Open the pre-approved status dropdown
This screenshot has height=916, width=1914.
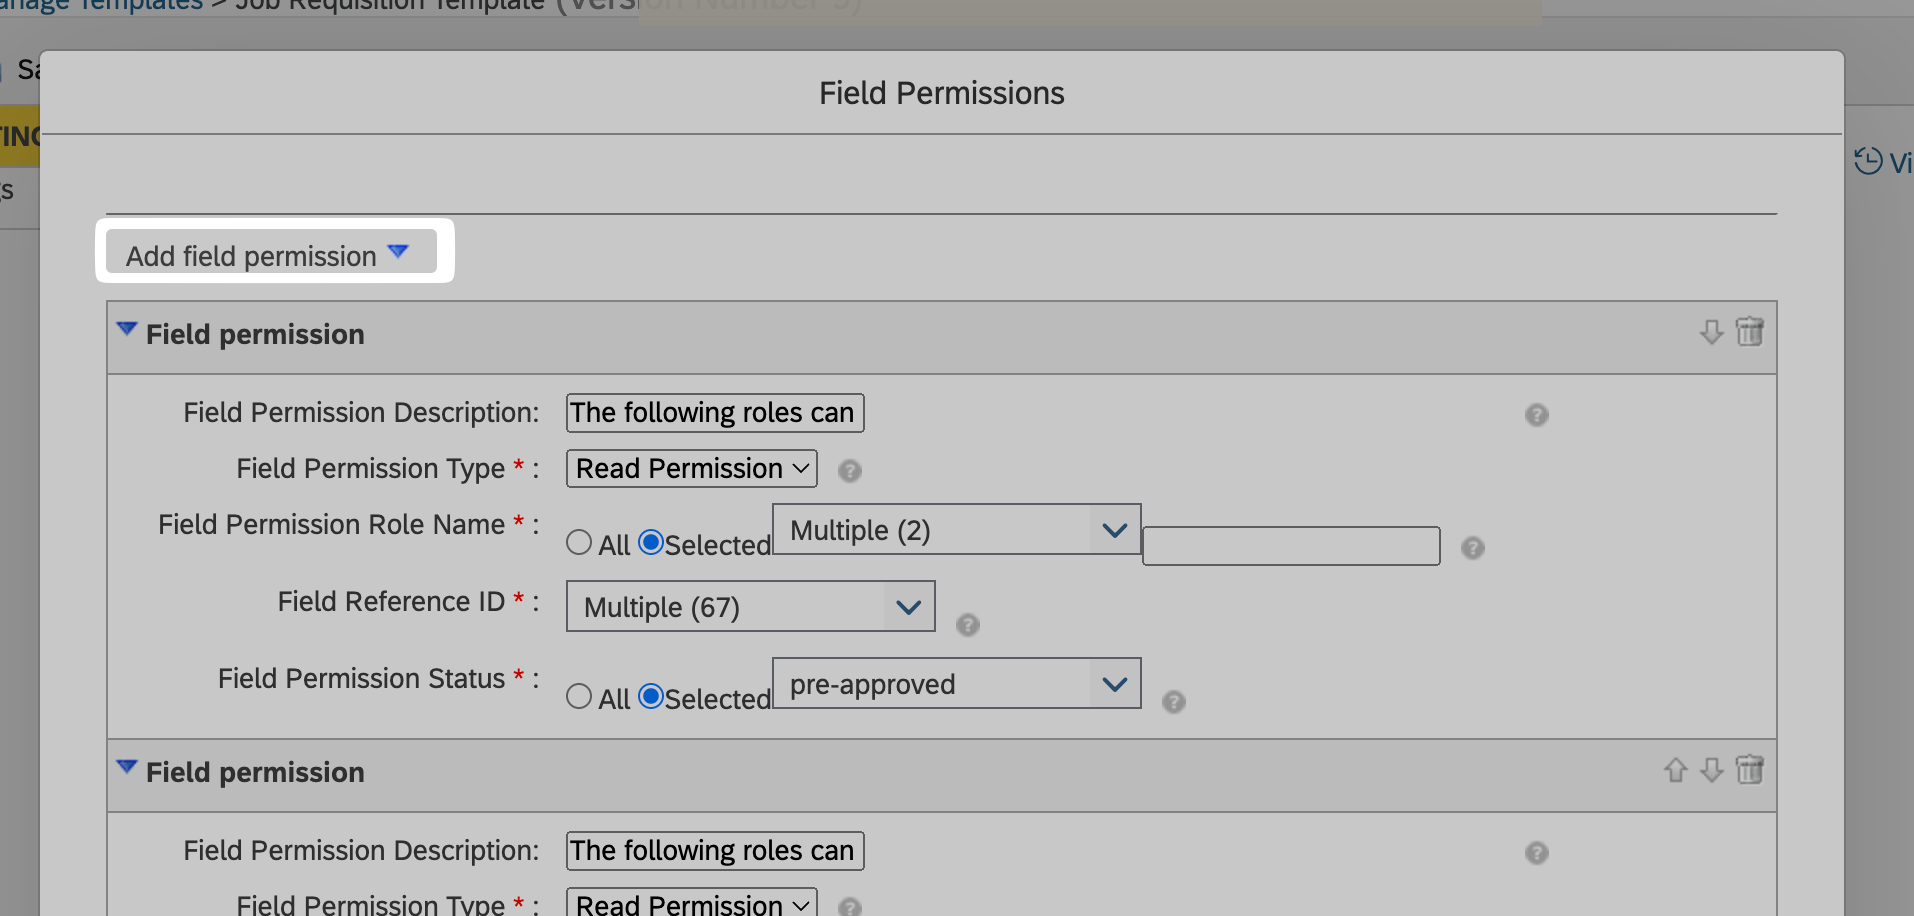957,683
